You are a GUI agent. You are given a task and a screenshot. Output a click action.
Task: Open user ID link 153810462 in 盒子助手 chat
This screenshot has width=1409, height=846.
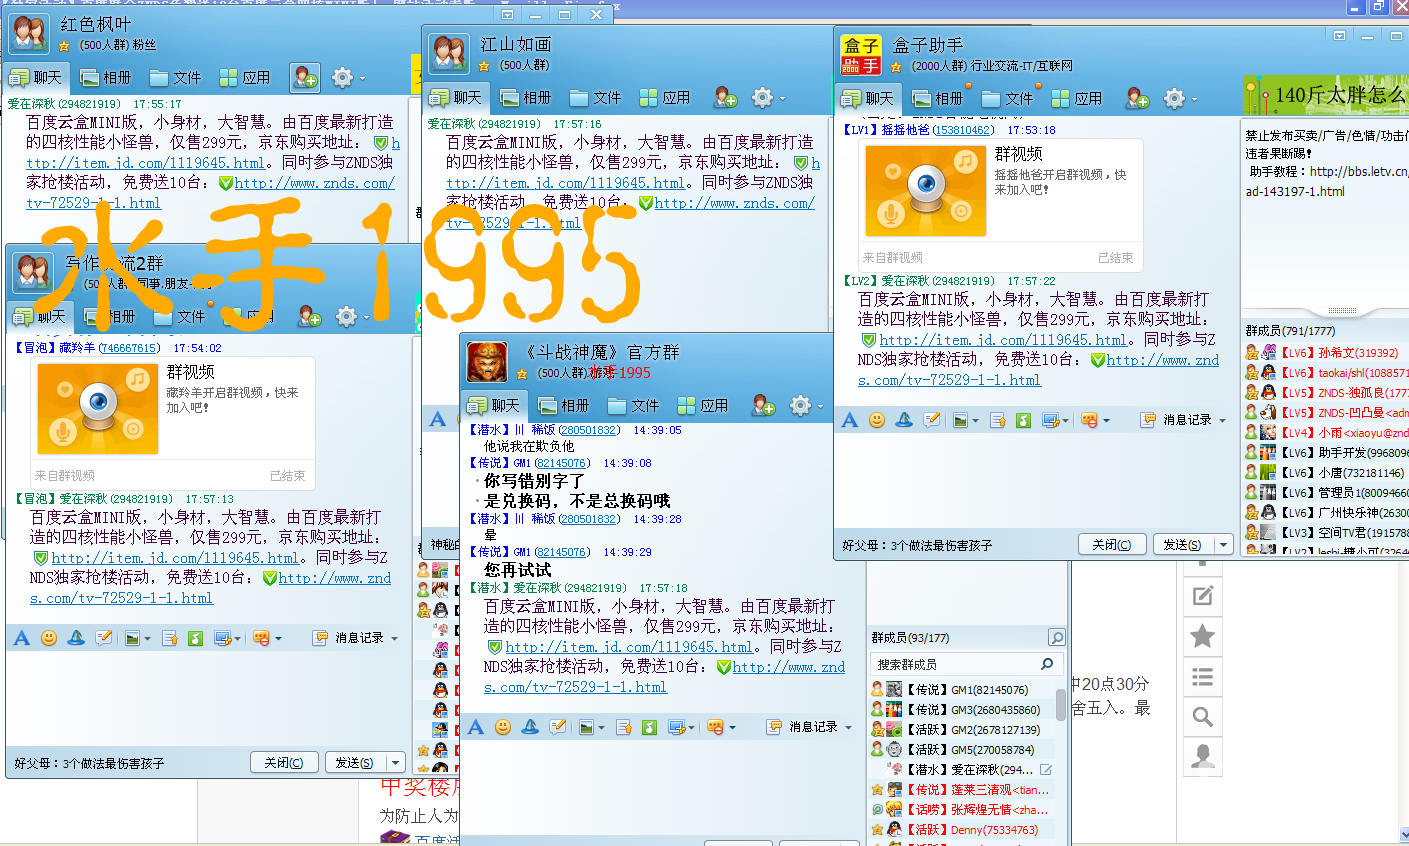[963, 130]
